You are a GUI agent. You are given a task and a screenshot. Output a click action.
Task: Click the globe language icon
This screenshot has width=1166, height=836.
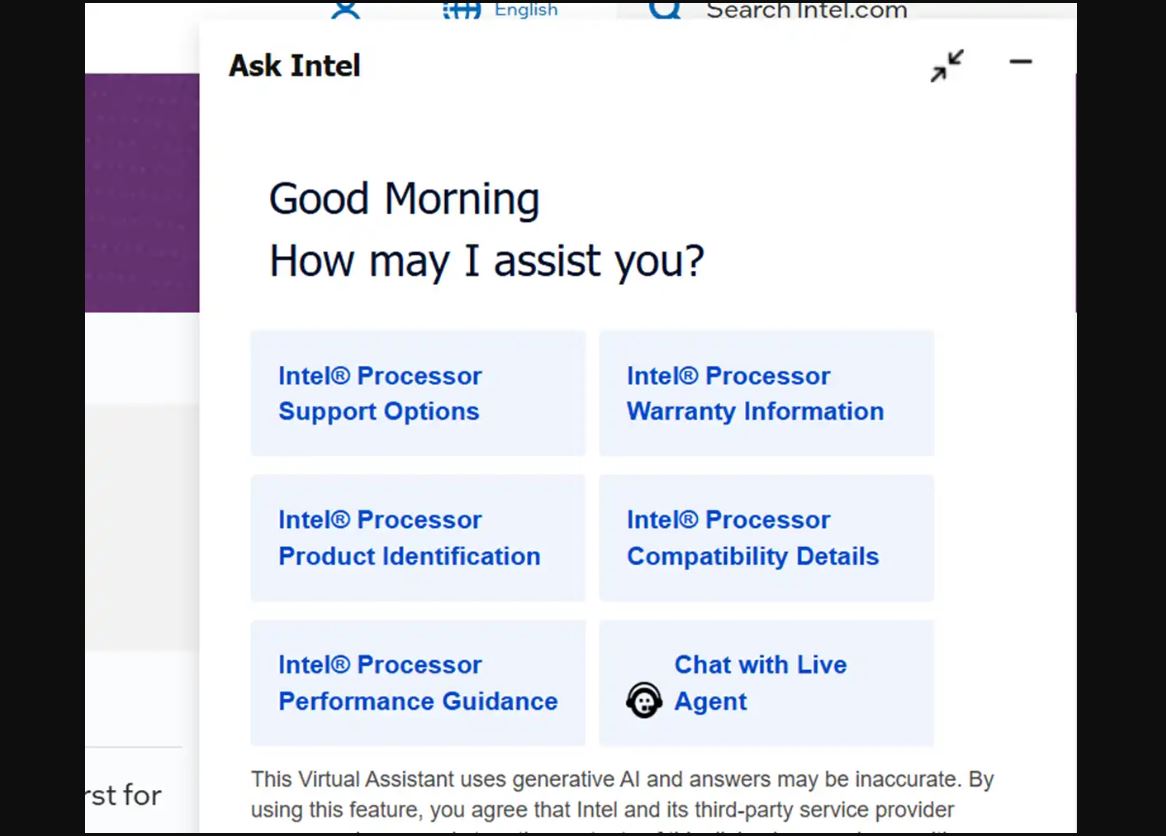coord(460,9)
